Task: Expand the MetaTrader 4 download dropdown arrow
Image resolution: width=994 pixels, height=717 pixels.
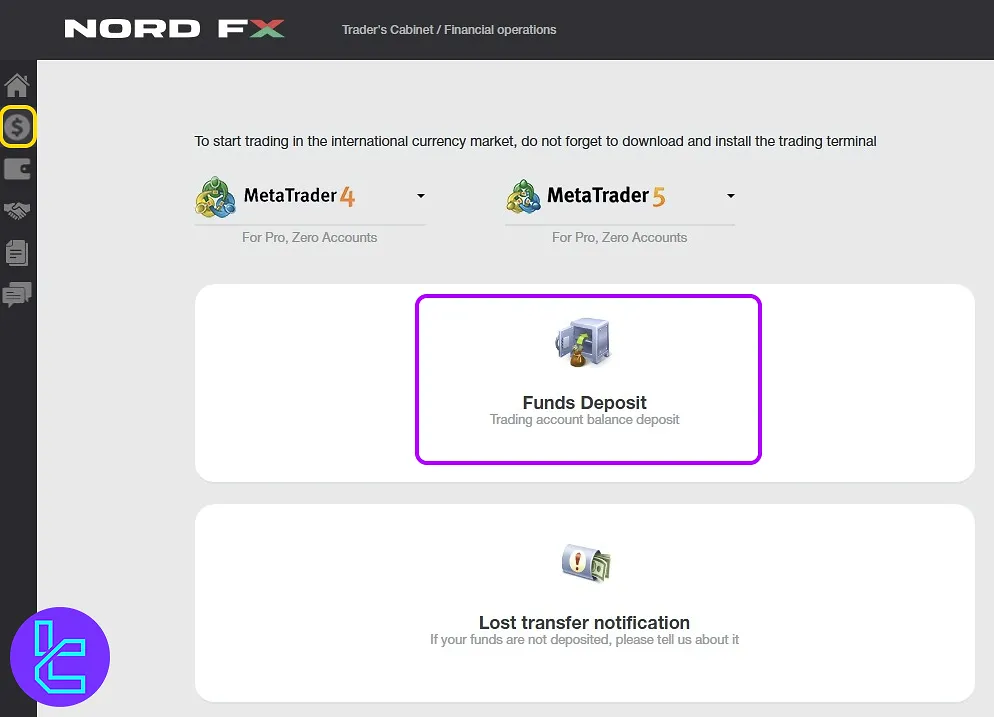Action: point(421,196)
